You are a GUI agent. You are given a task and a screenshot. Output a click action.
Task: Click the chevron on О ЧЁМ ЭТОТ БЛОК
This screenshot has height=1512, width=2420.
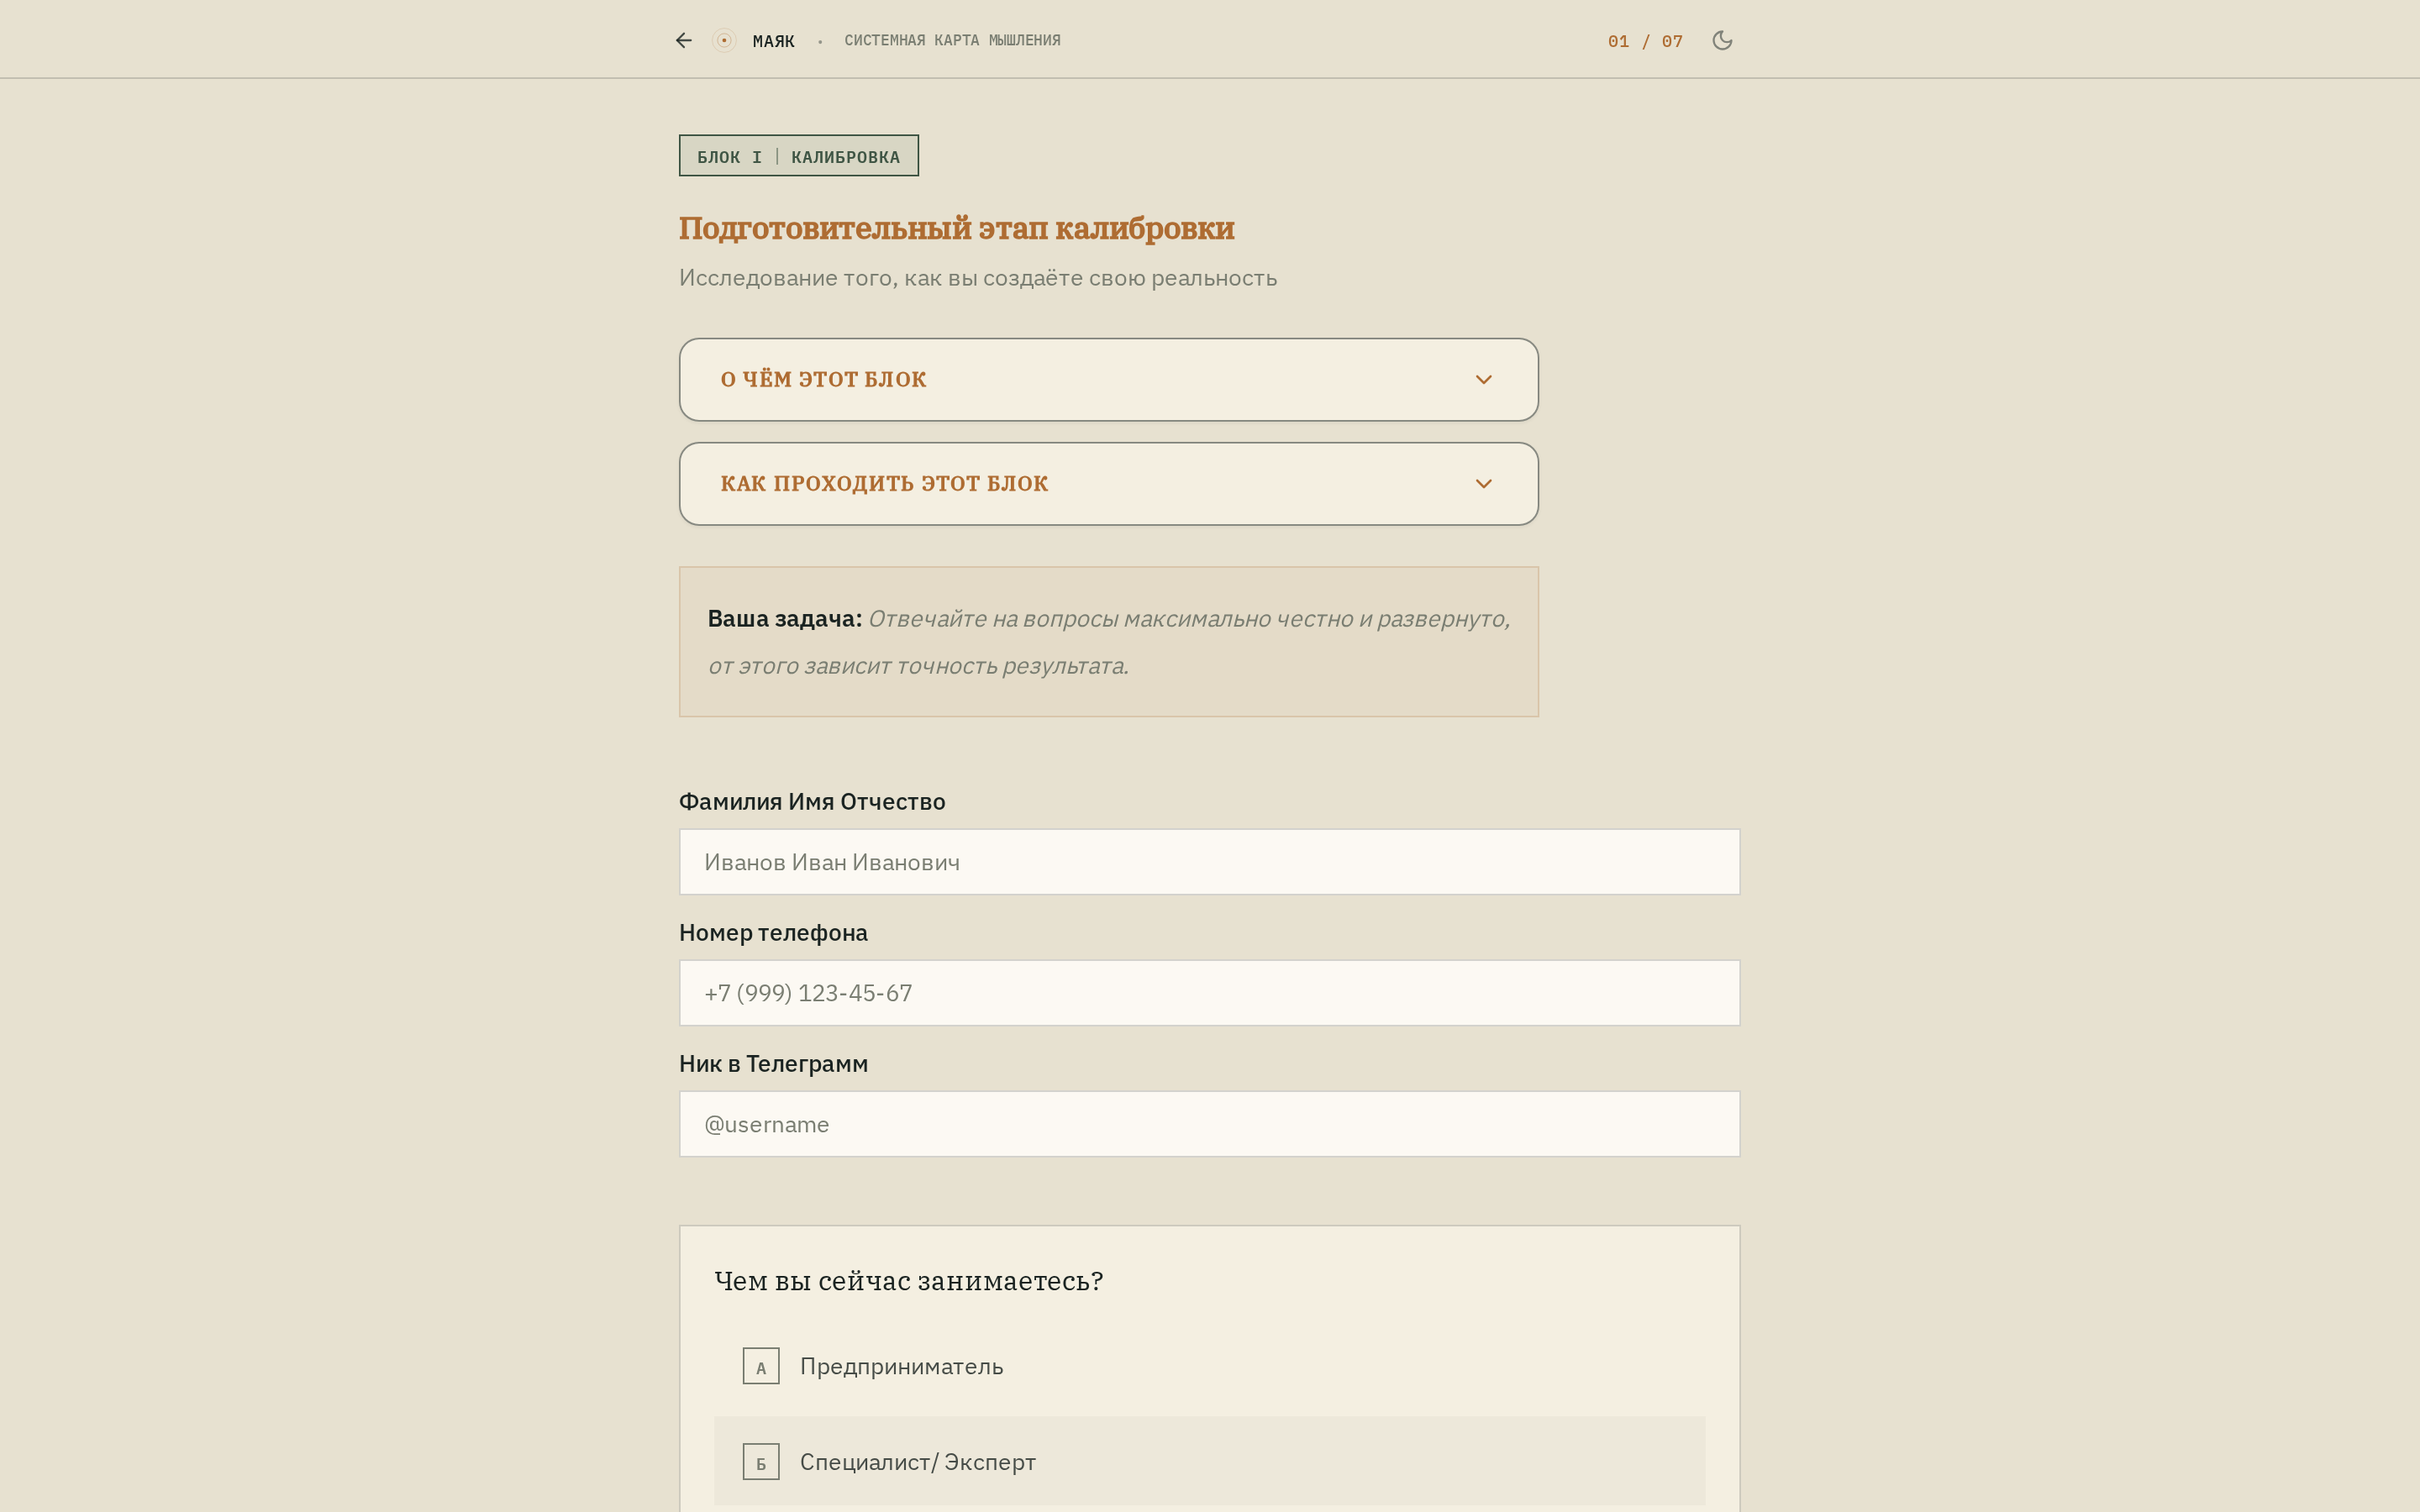[1483, 379]
